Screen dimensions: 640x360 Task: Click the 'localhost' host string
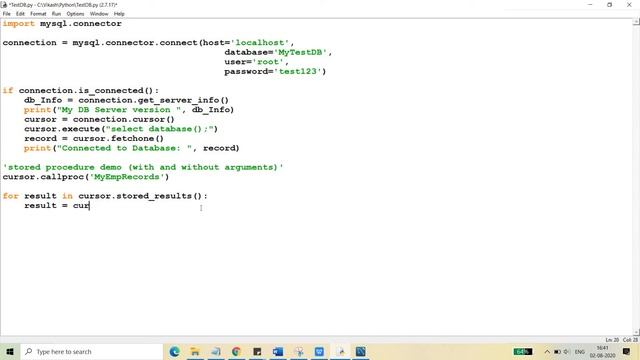tap(260, 43)
